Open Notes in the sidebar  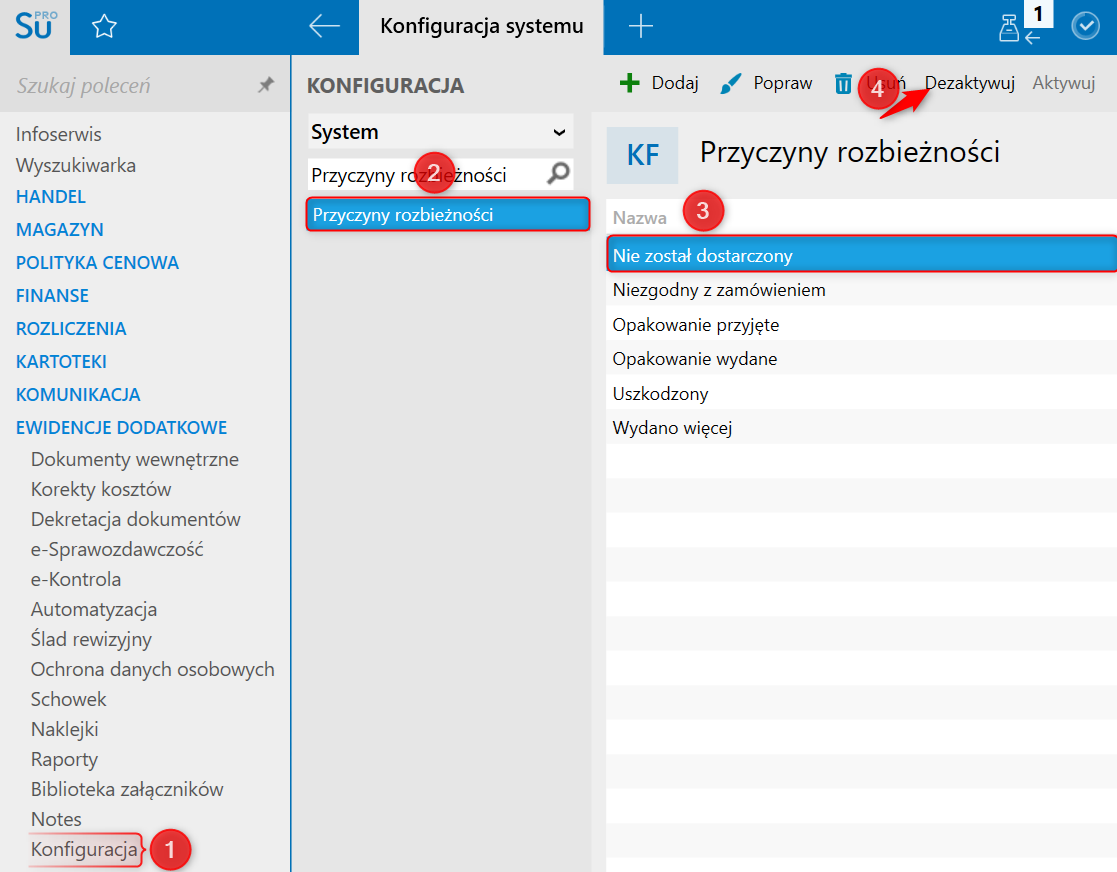point(56,819)
